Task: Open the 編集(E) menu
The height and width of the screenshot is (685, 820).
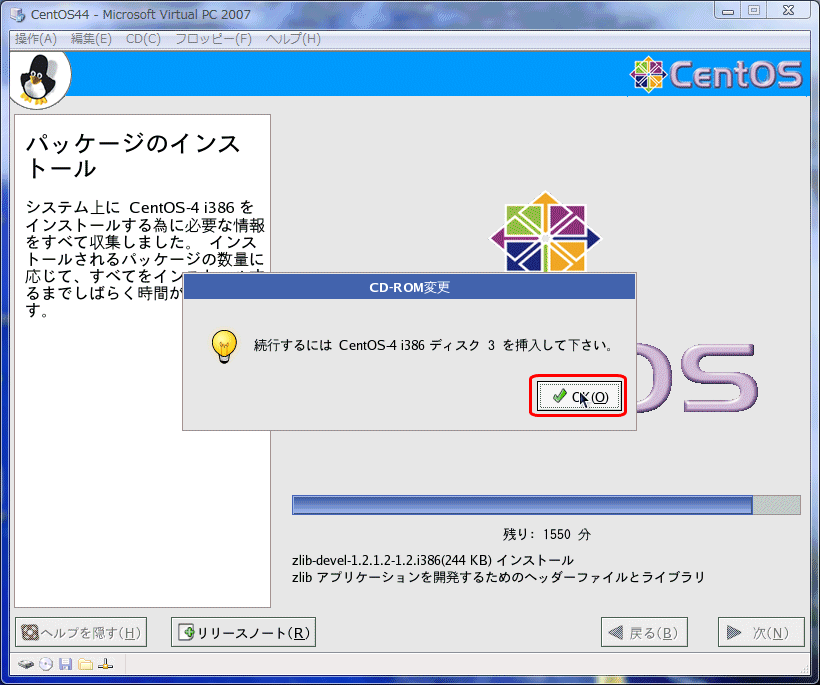Action: pos(91,39)
